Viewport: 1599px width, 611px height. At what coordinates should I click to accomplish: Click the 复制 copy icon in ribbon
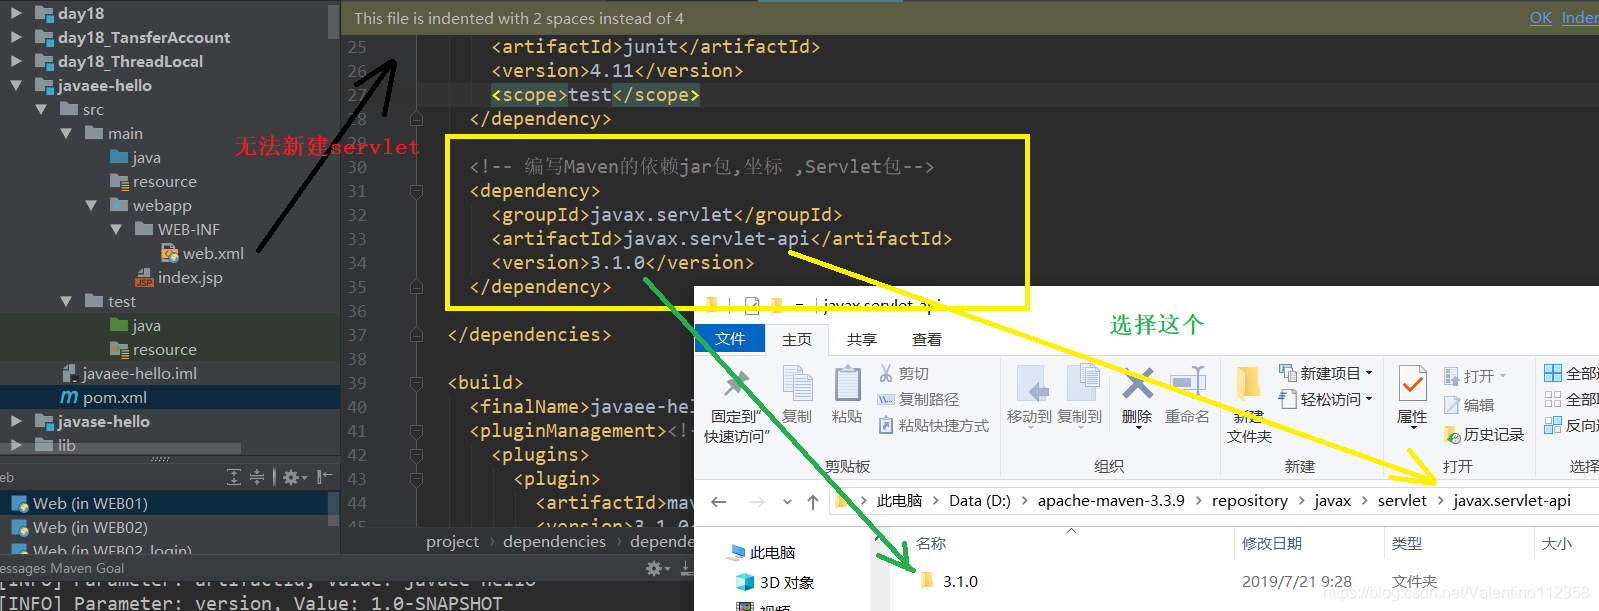797,383
